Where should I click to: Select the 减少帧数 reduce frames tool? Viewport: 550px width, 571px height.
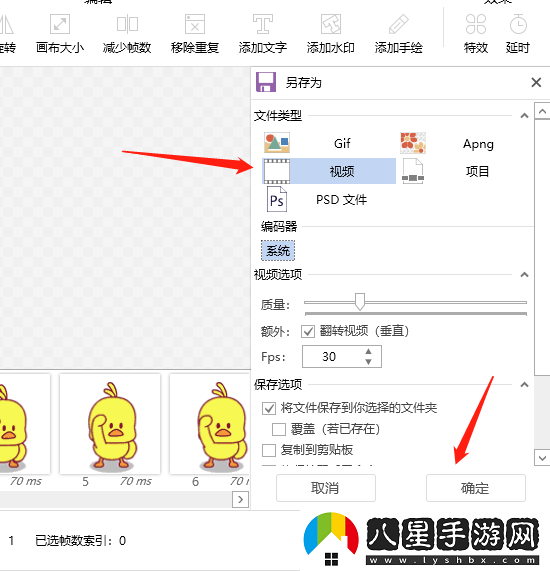click(127, 34)
